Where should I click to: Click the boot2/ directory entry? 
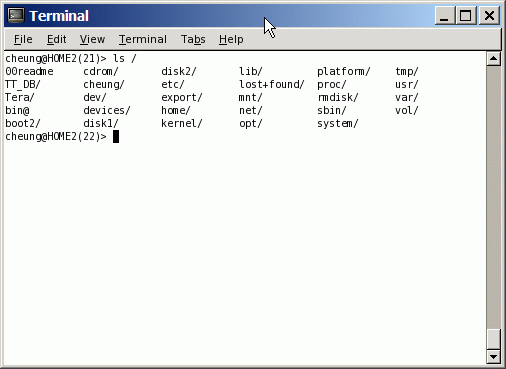(x=23, y=123)
